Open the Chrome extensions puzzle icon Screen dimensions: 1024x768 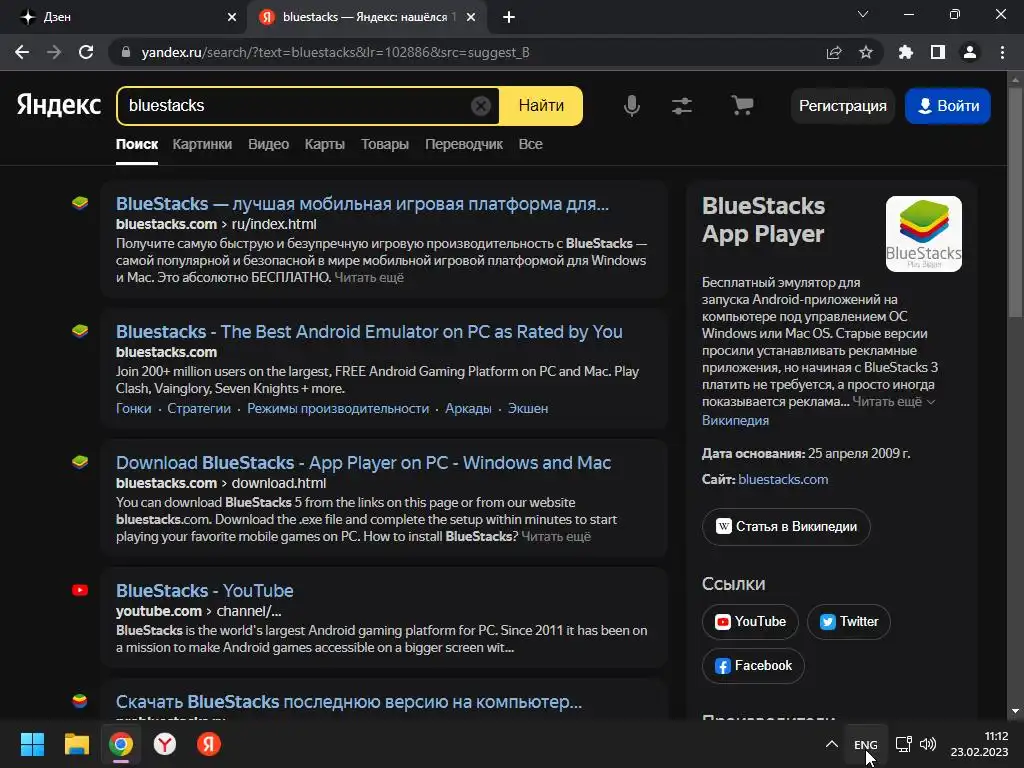(x=906, y=52)
